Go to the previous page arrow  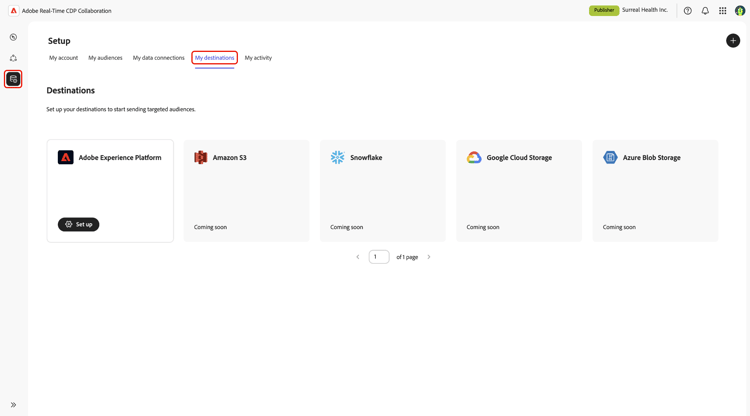pos(357,257)
